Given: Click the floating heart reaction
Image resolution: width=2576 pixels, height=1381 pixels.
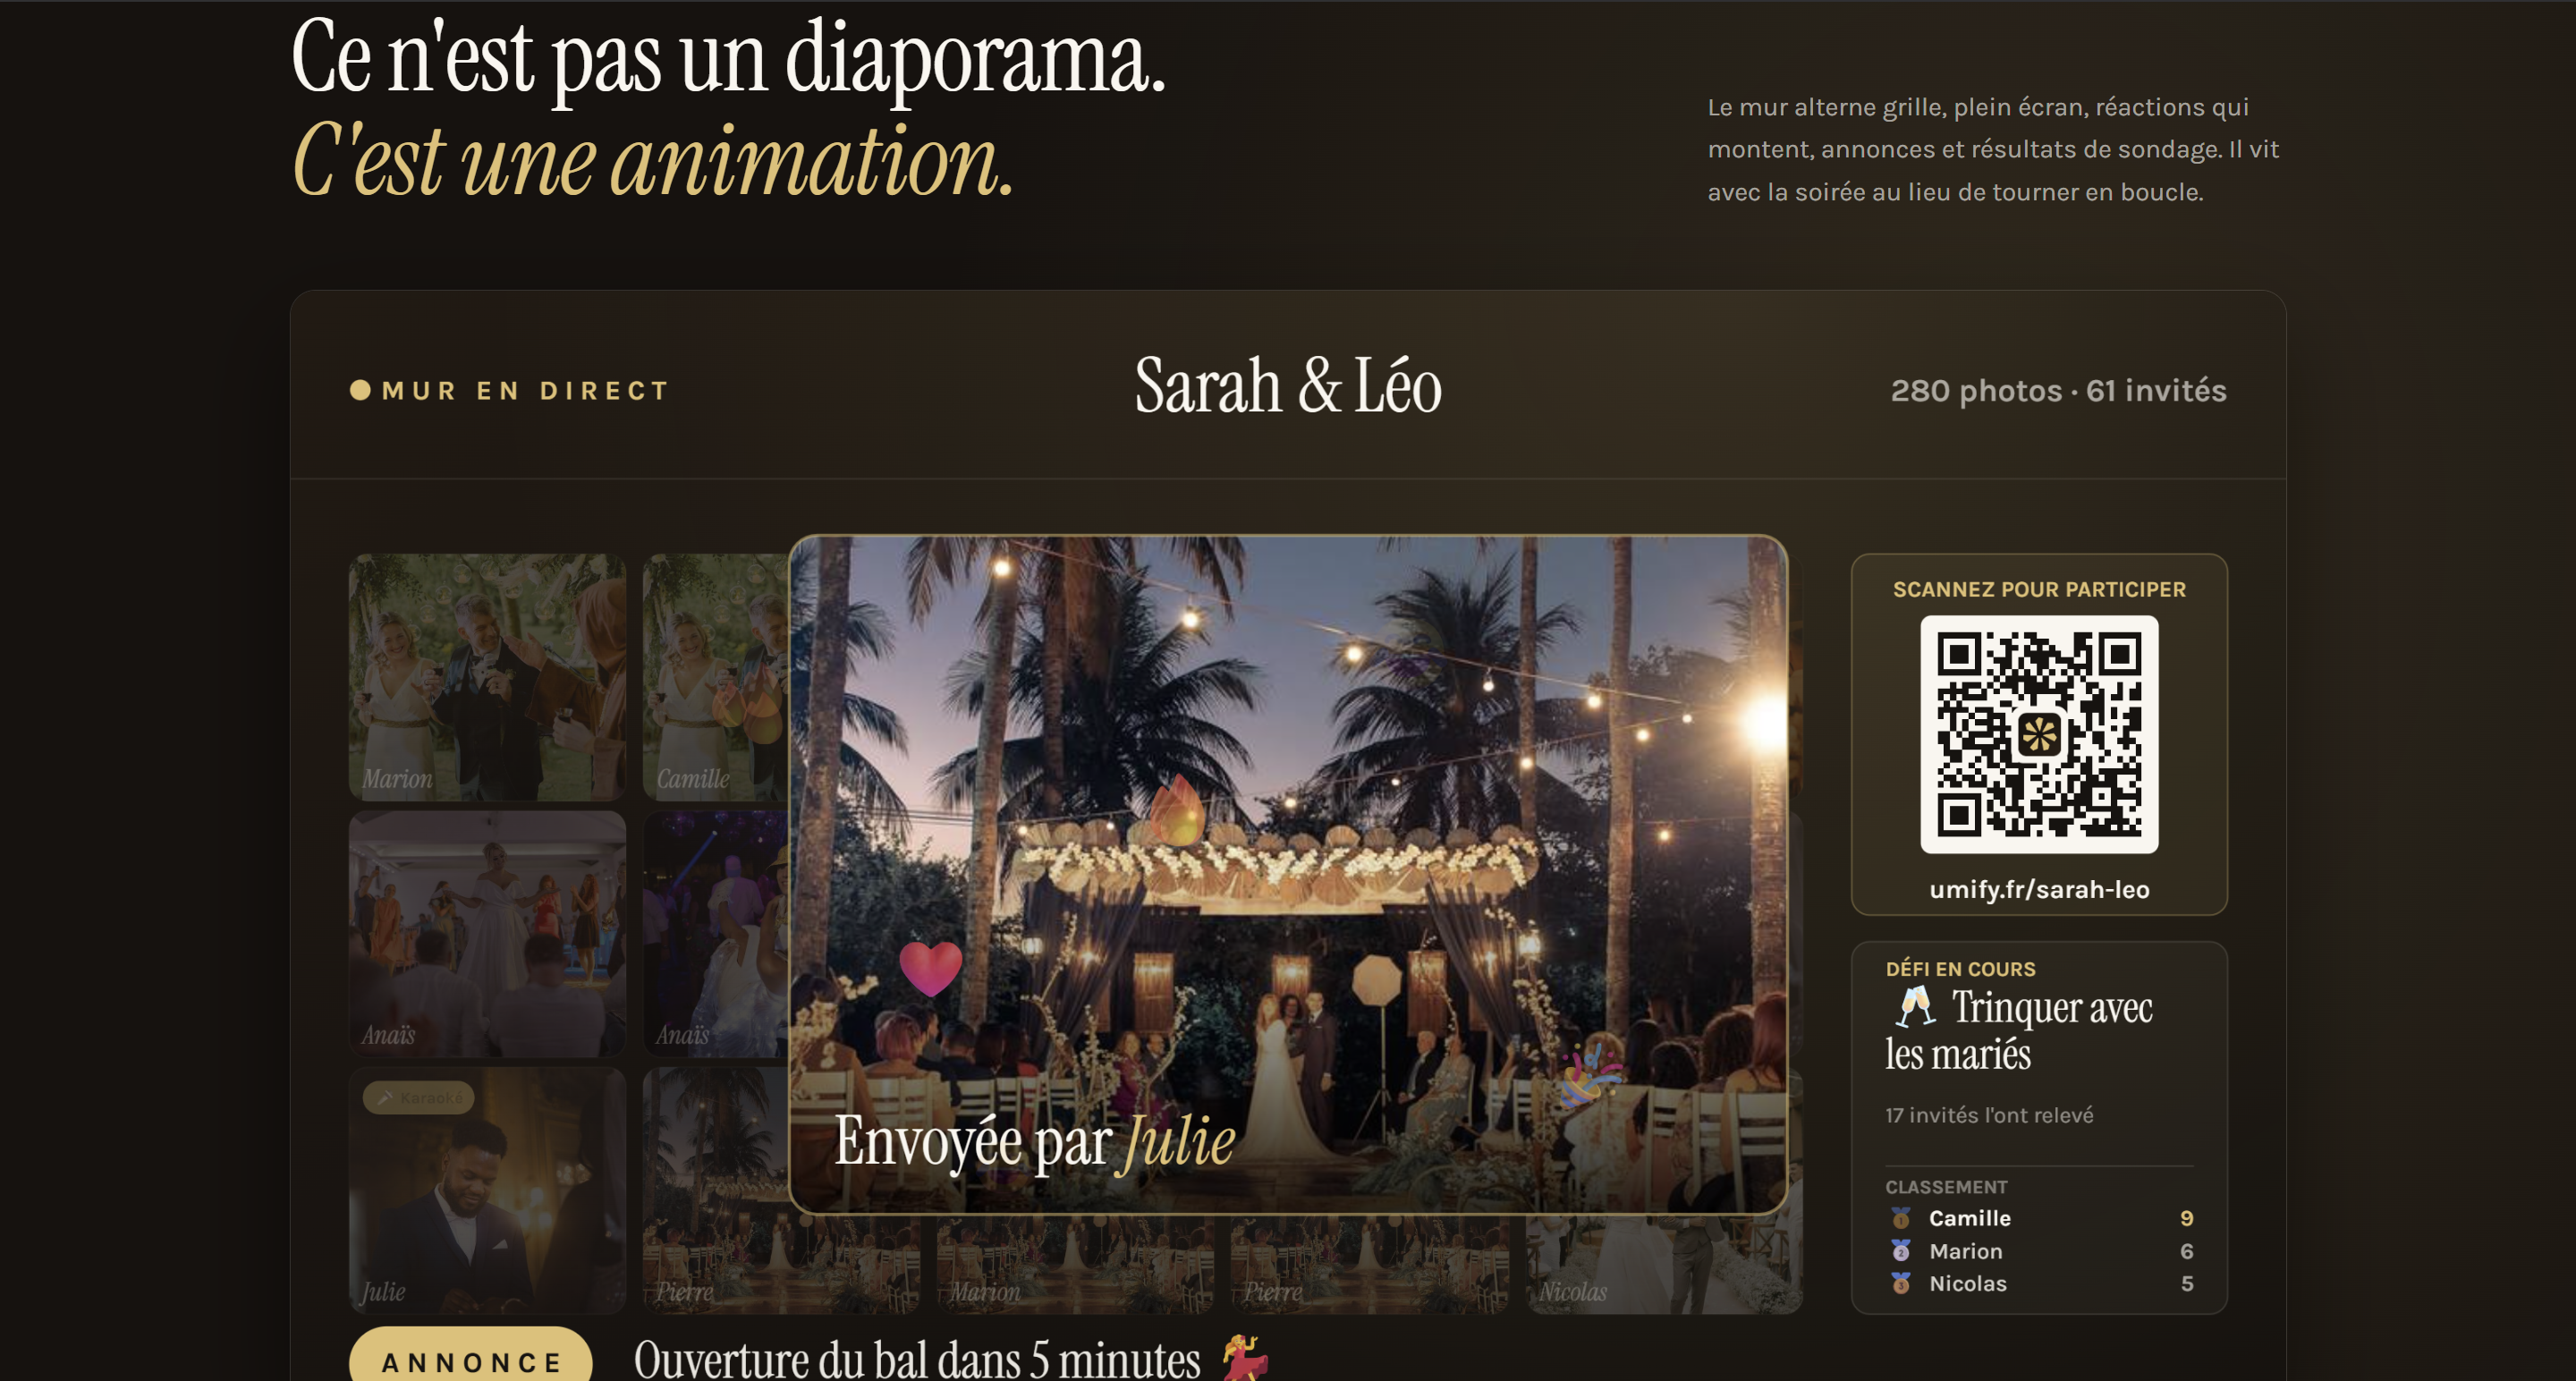Looking at the screenshot, I should coord(930,969).
